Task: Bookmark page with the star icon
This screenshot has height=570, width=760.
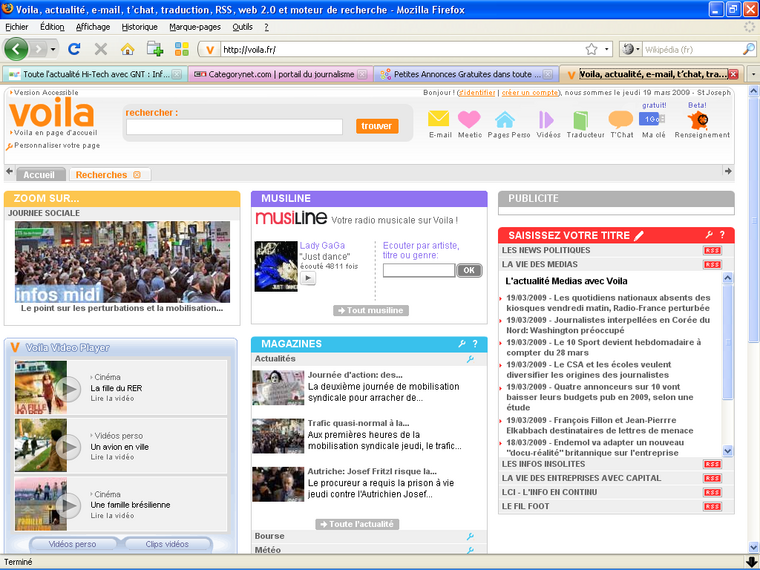Action: tap(591, 49)
